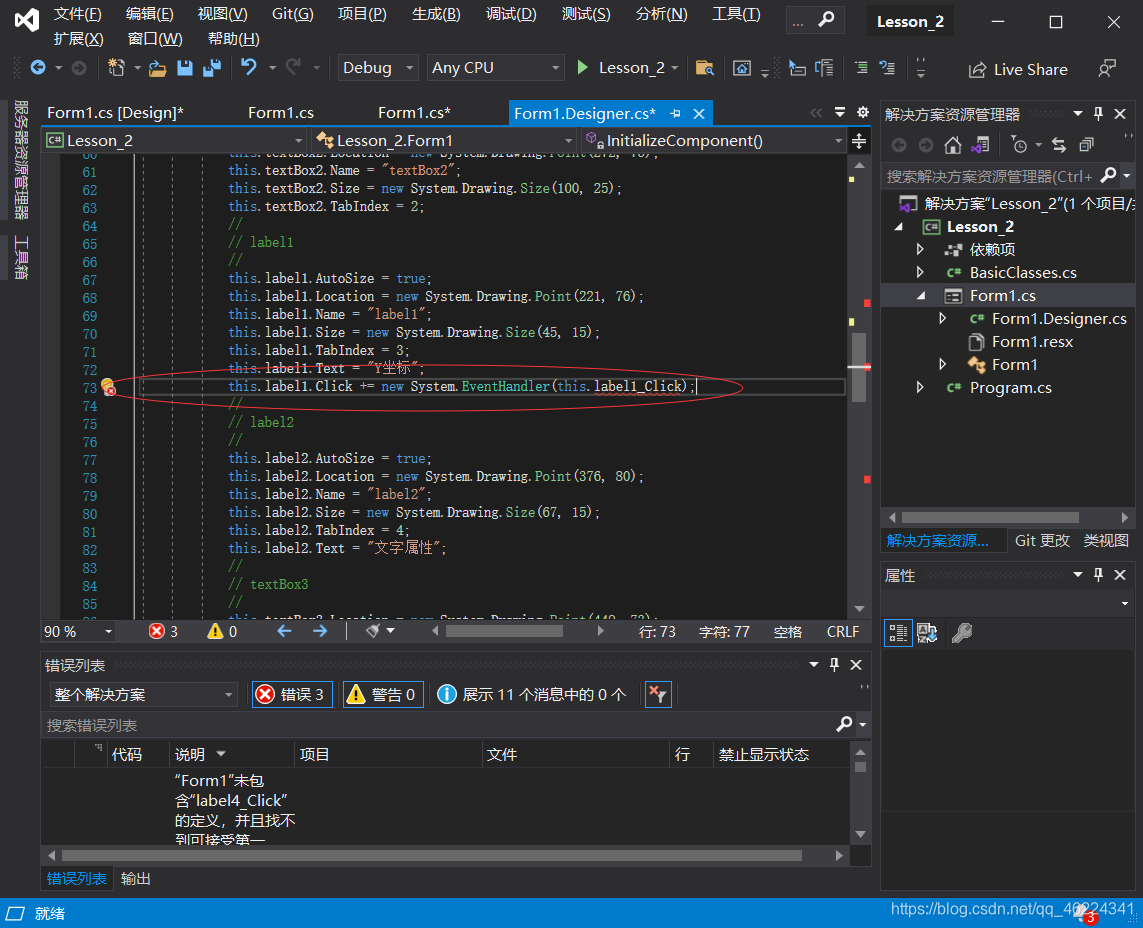The height and width of the screenshot is (928, 1143).
Task: Click the Error List horizontal scrollbar
Action: pos(432,855)
